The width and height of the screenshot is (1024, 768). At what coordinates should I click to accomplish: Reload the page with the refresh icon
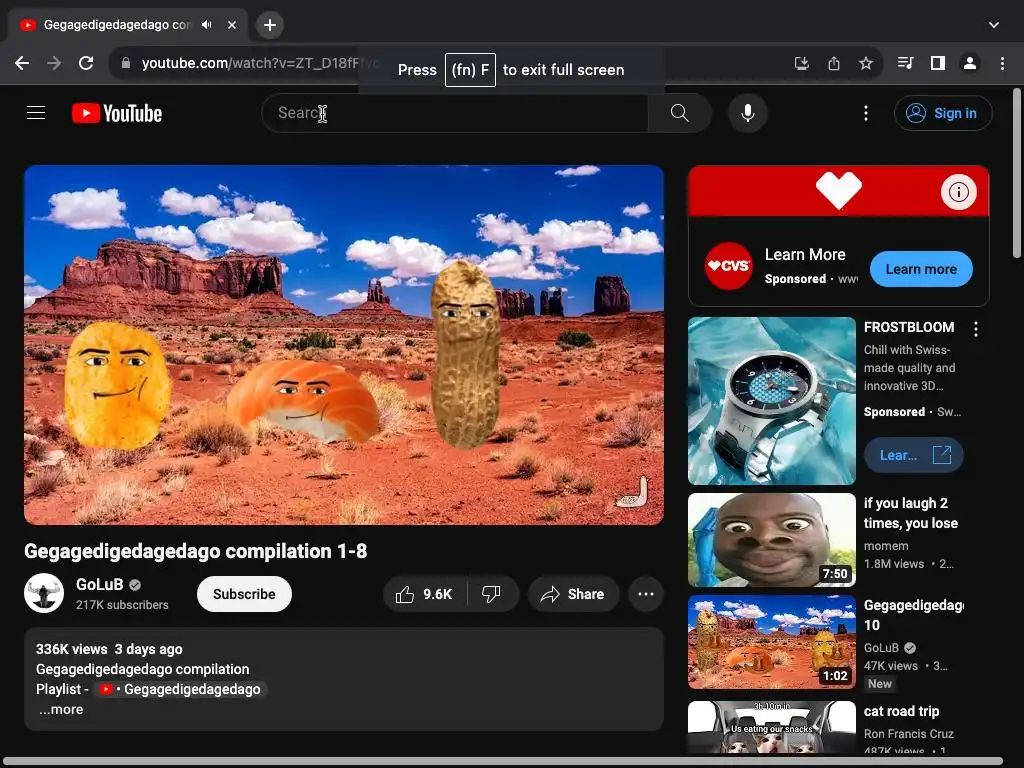[86, 63]
